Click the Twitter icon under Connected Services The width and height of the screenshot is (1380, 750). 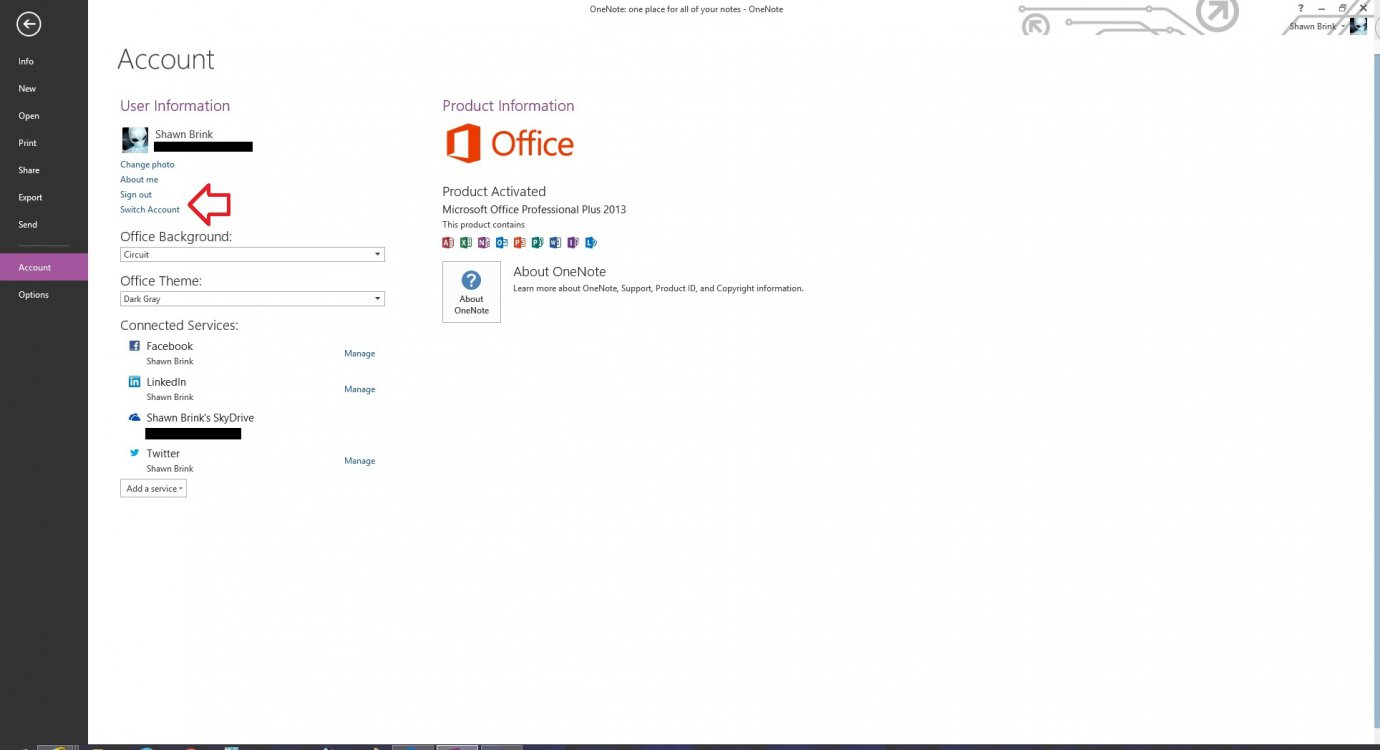pyautogui.click(x=134, y=452)
